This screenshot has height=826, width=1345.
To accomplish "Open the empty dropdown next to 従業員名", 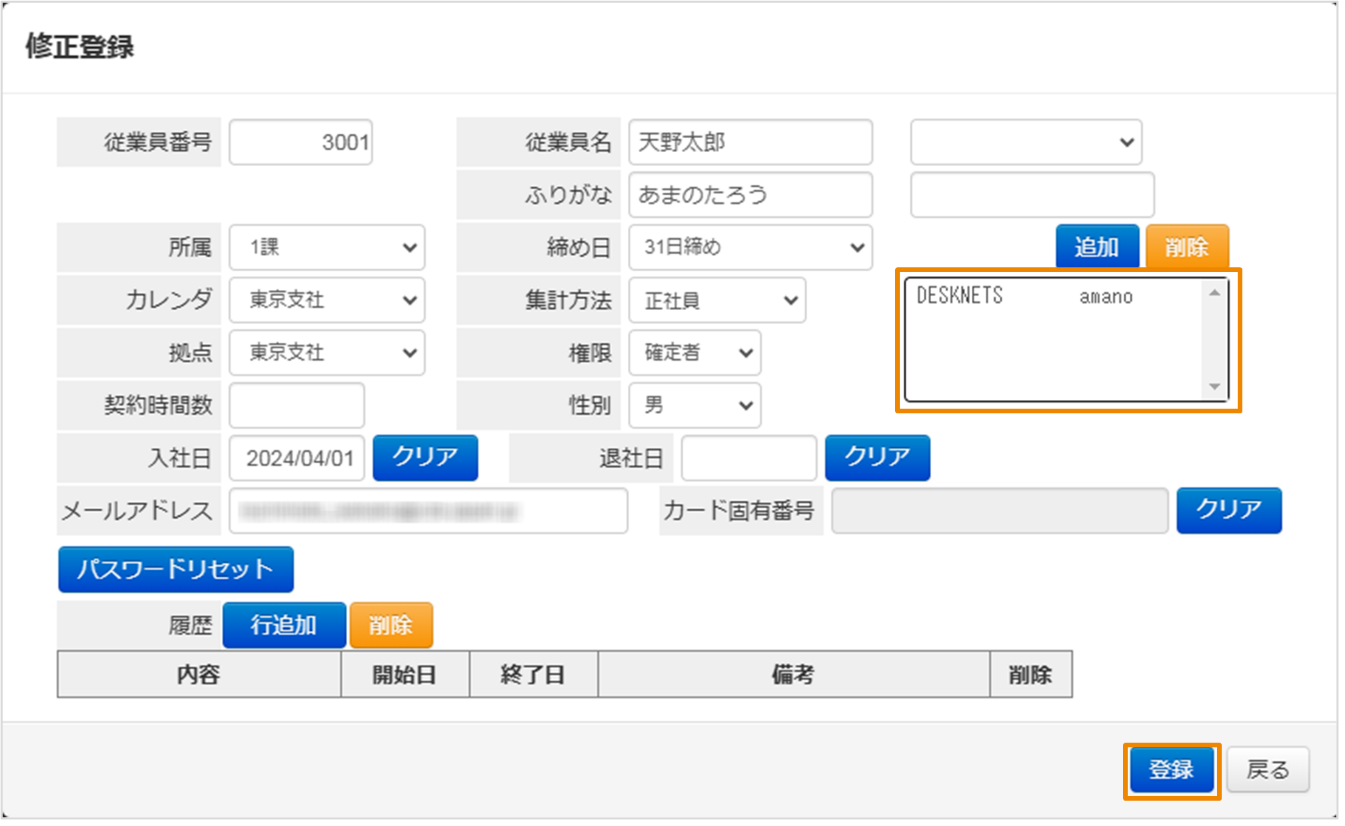I will (x=1025, y=142).
